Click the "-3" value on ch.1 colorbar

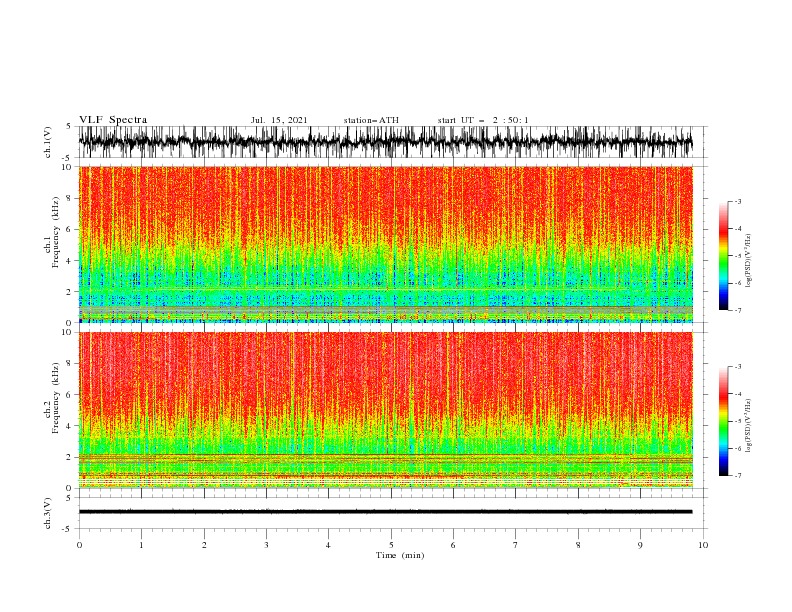click(x=737, y=201)
